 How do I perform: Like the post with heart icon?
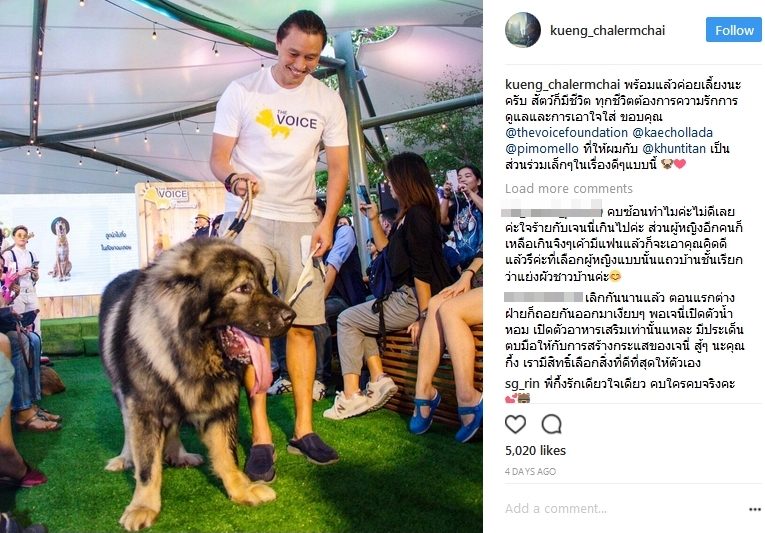(x=515, y=424)
